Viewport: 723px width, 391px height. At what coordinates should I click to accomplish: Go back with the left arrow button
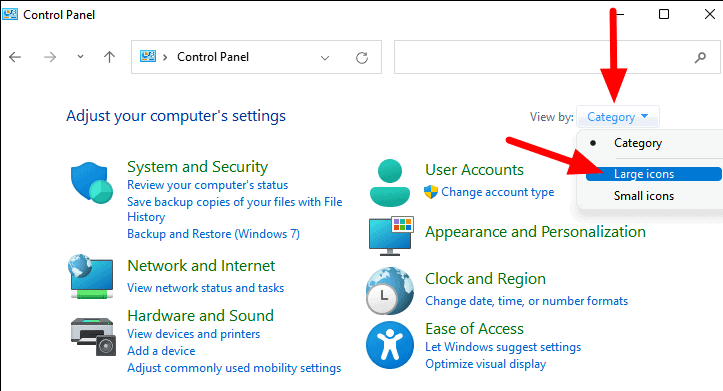15,57
